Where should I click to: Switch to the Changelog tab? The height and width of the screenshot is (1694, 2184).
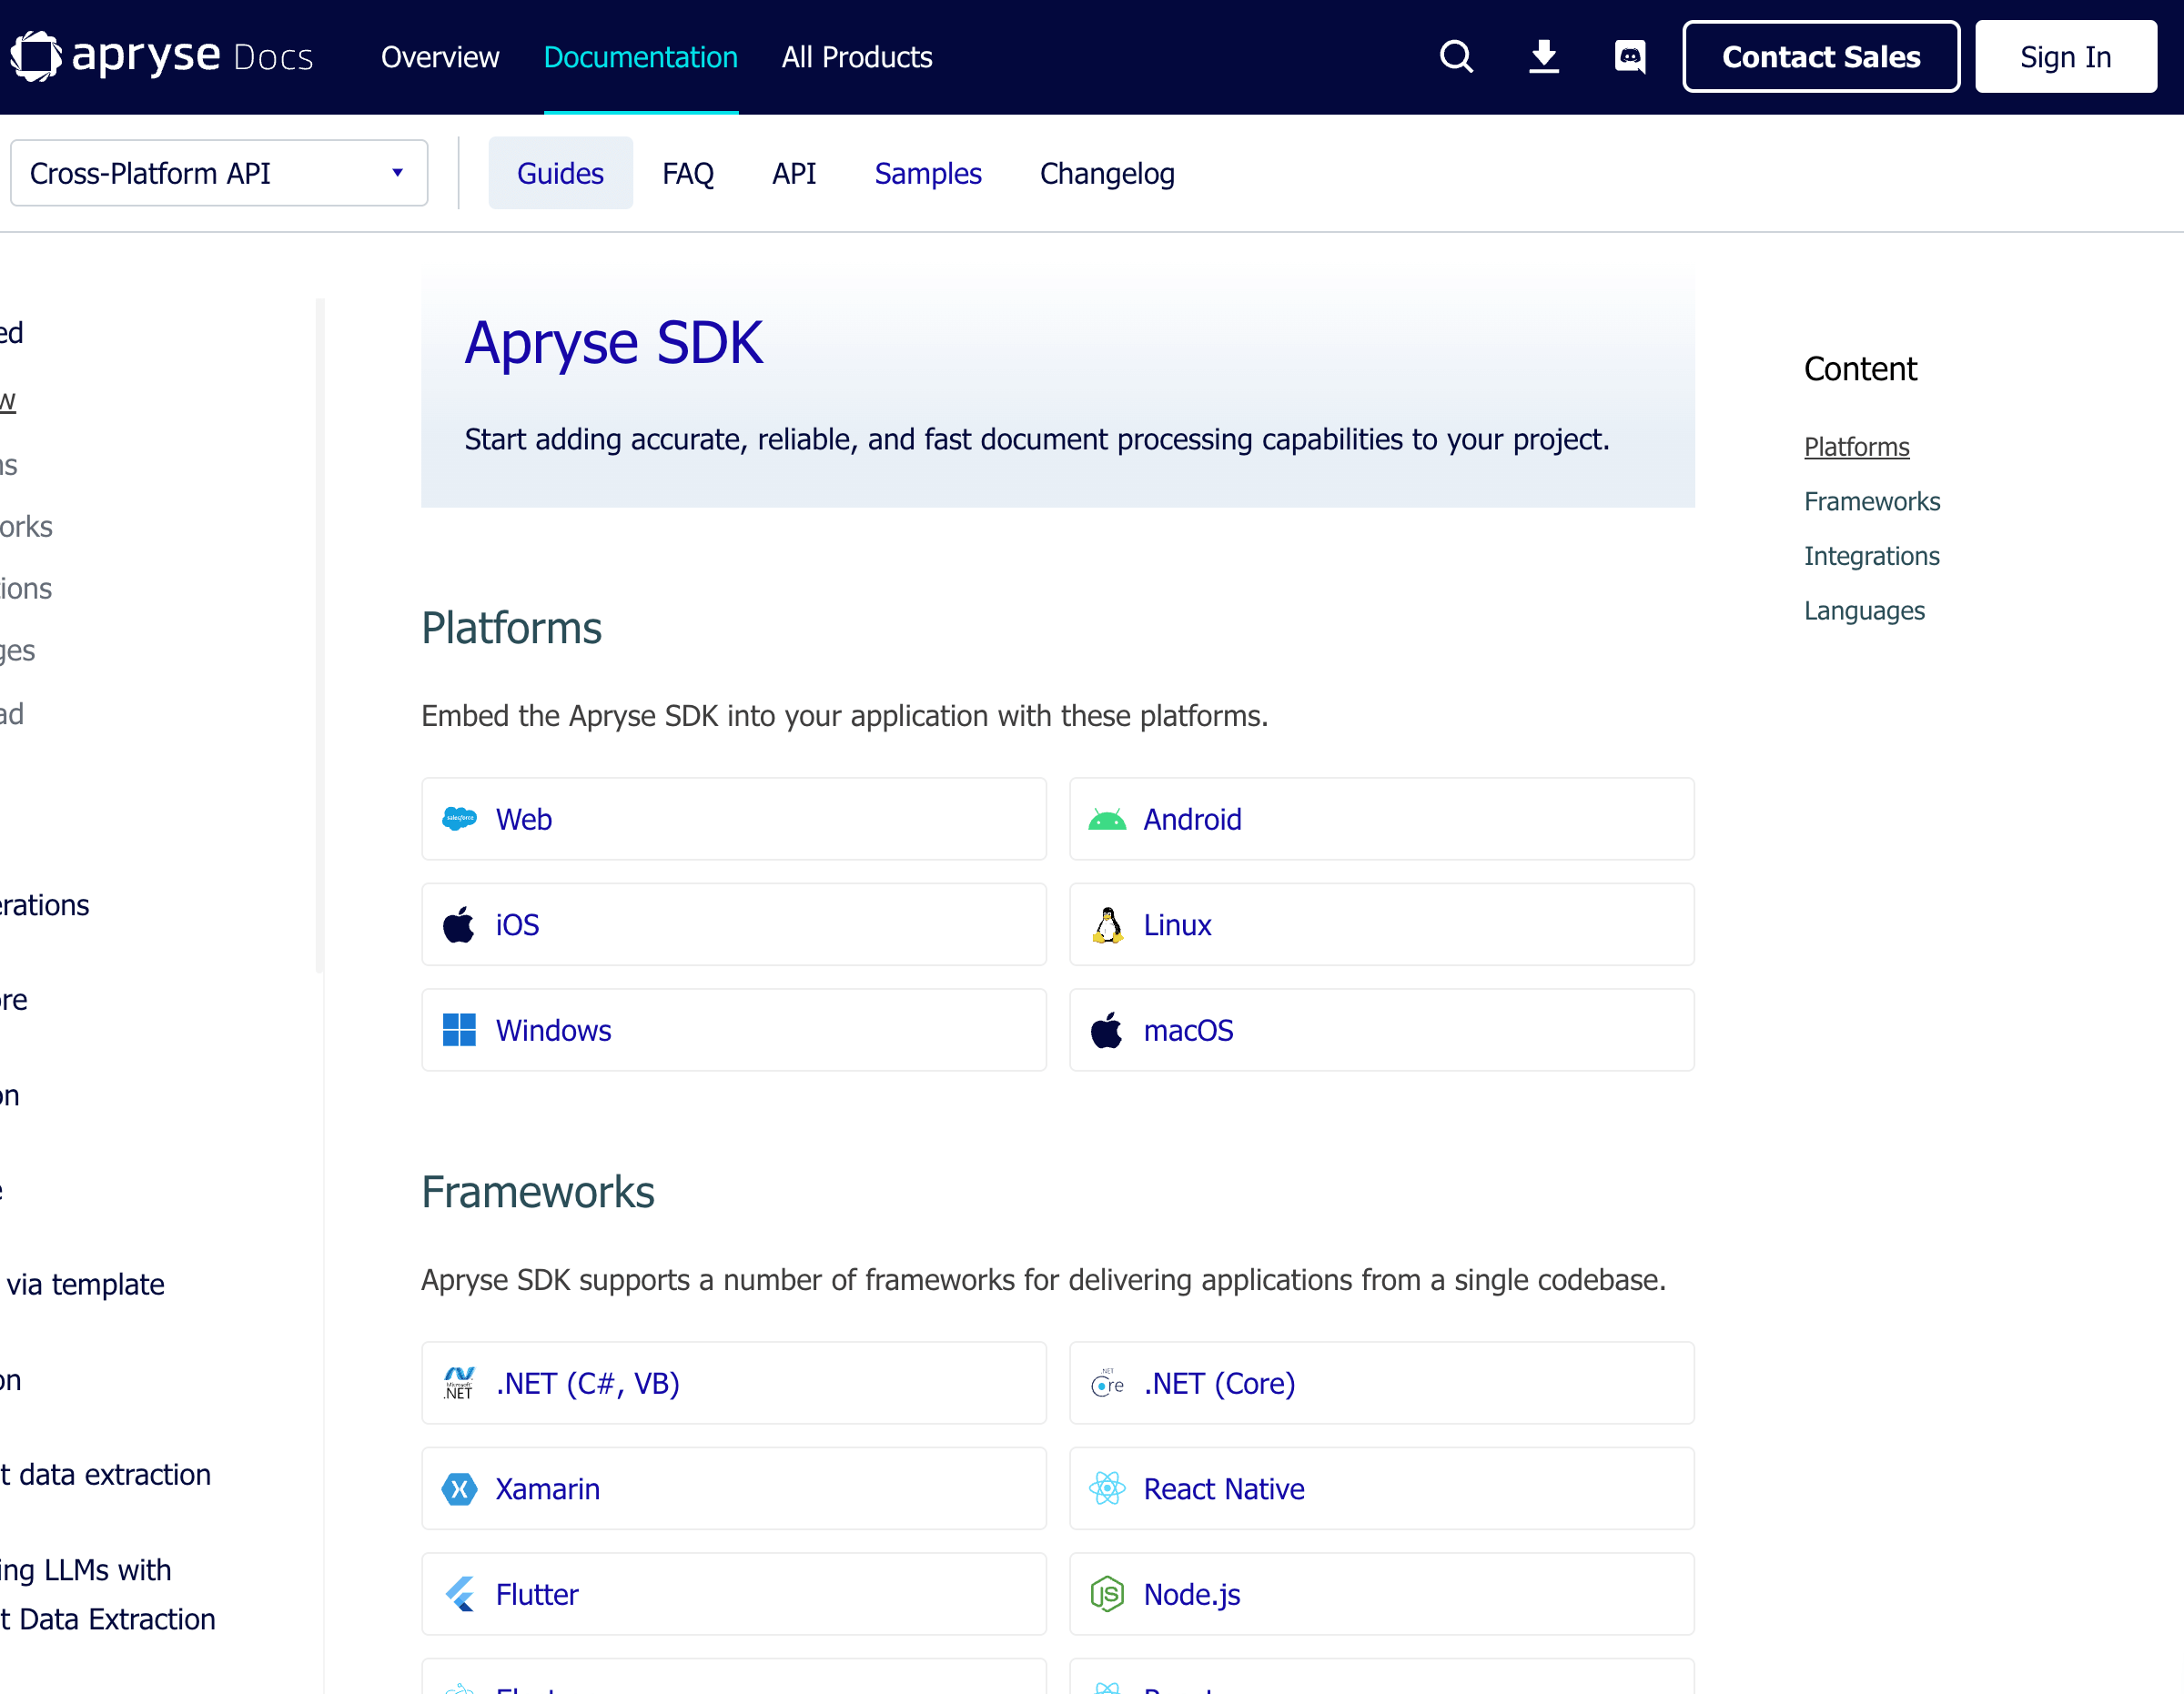[x=1107, y=173]
